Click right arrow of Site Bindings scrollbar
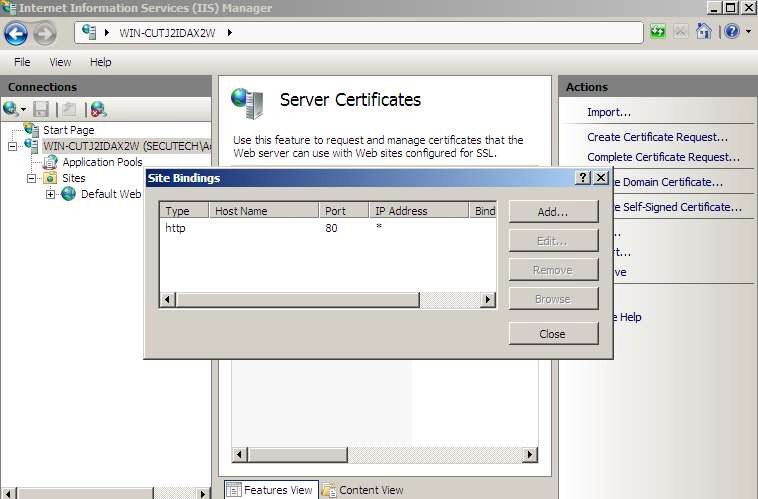This screenshot has width=758, height=499. click(x=488, y=300)
